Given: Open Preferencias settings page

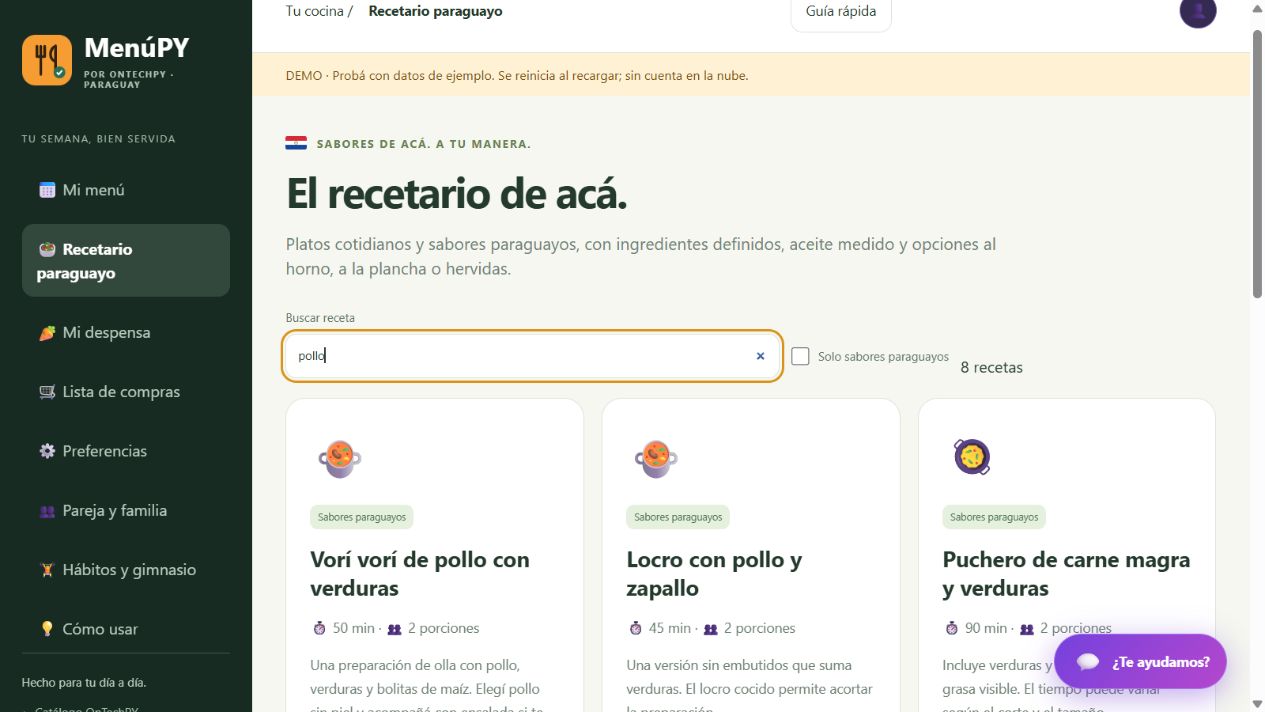Looking at the screenshot, I should point(126,451).
